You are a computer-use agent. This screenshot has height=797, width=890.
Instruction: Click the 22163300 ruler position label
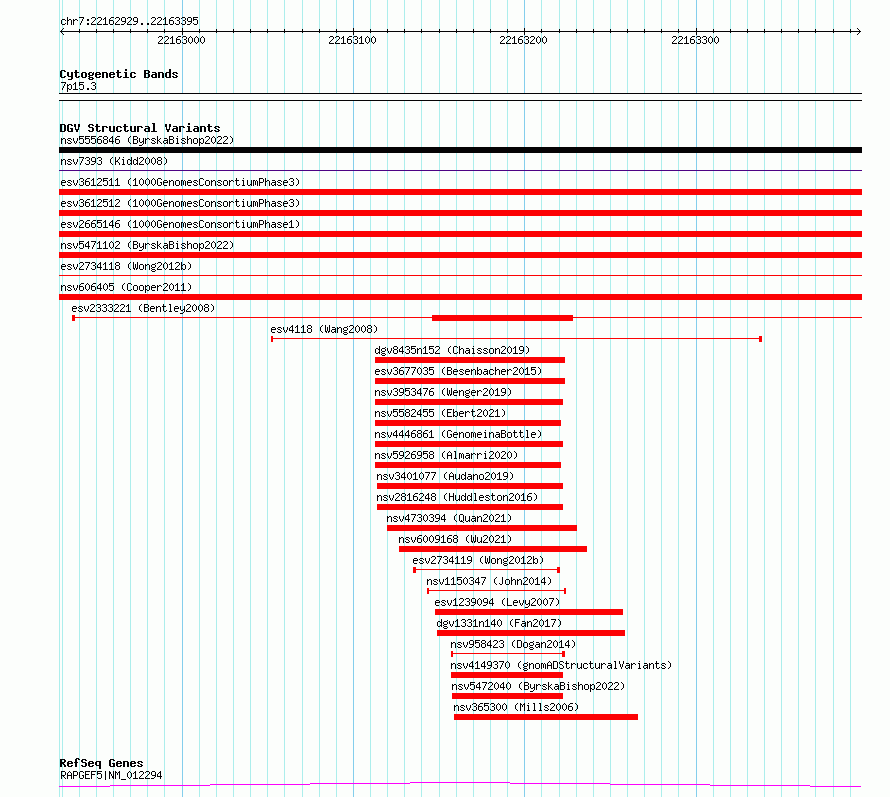[695, 40]
